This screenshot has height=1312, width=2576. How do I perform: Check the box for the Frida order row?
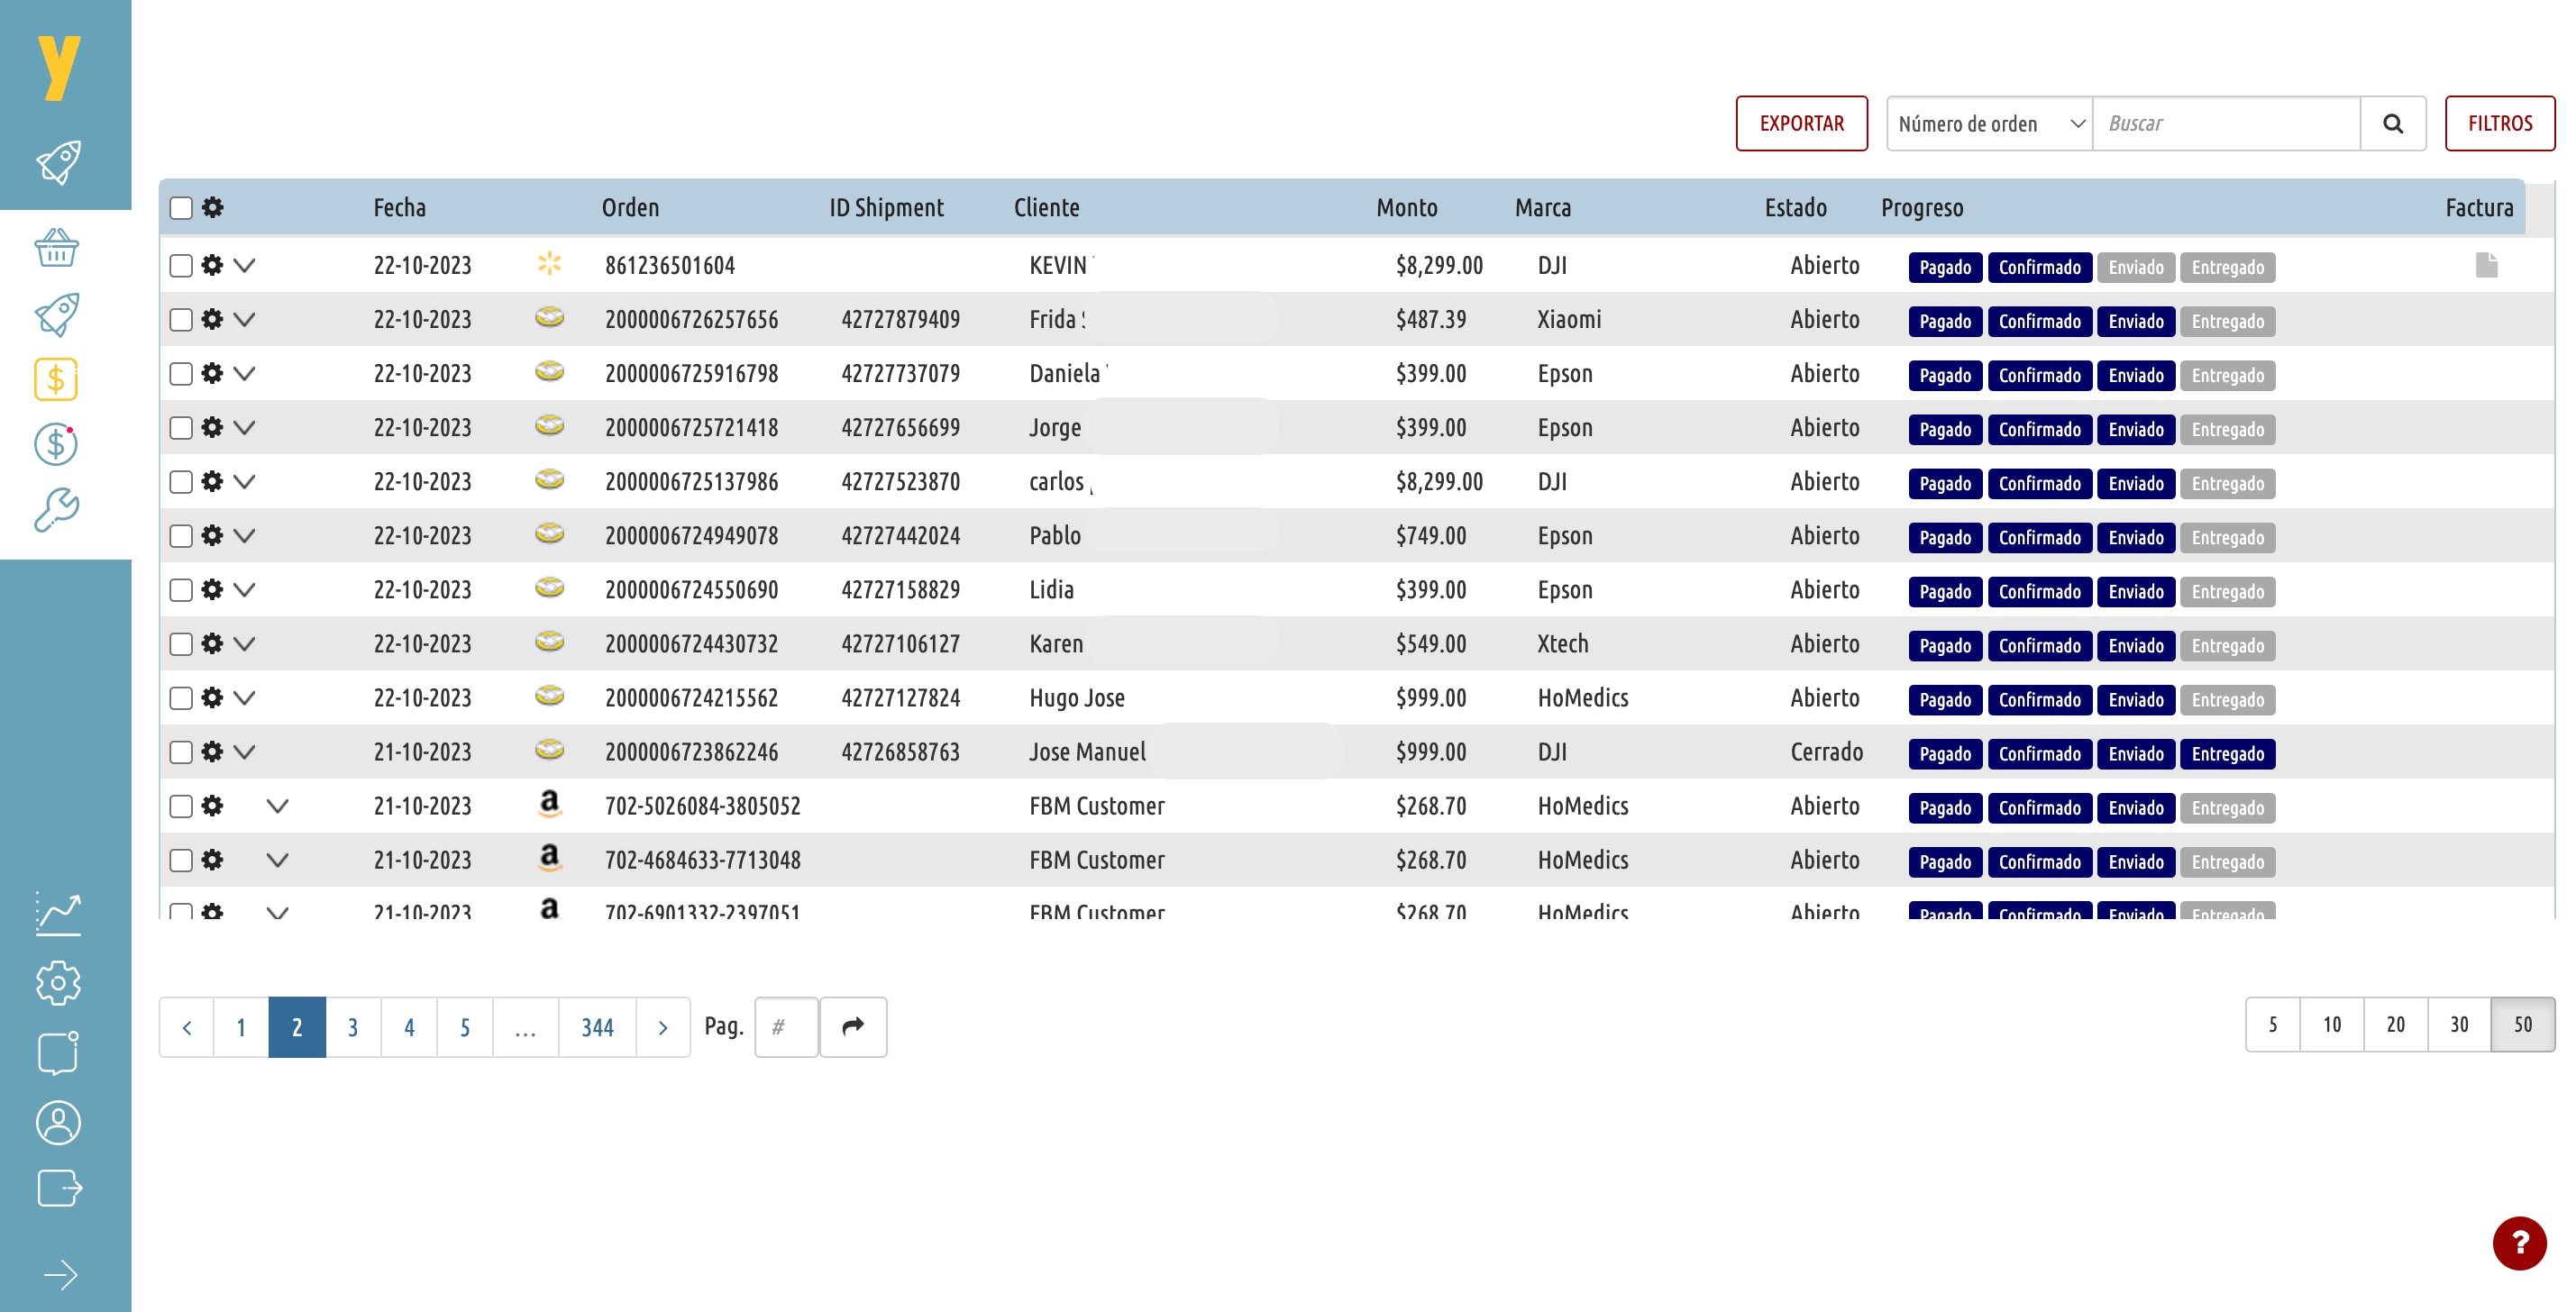[181, 320]
